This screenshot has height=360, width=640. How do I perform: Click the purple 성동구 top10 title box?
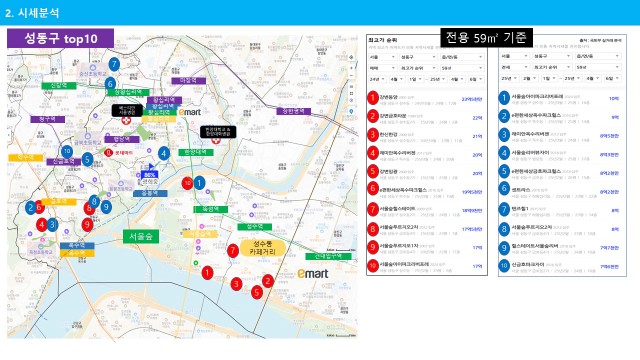pos(60,38)
